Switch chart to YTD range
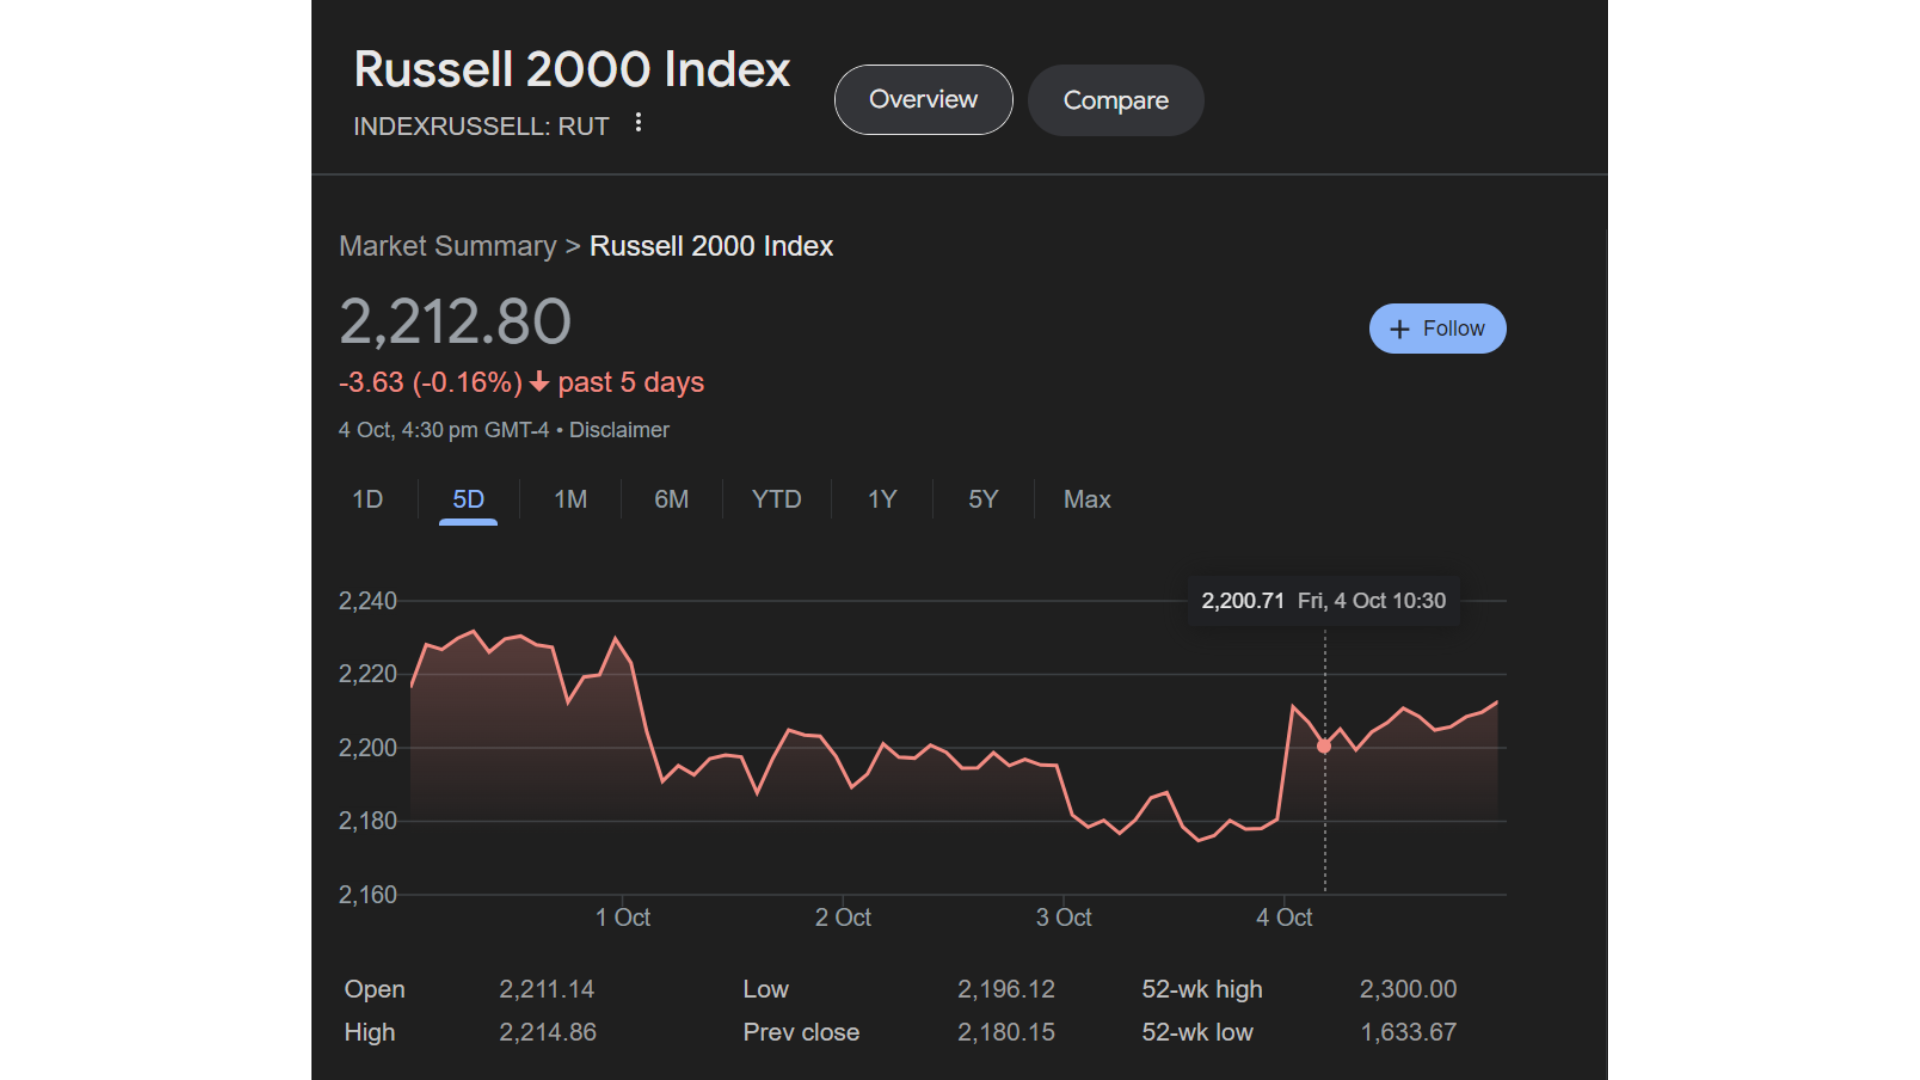Viewport: 1920px width, 1080px height. click(x=776, y=499)
